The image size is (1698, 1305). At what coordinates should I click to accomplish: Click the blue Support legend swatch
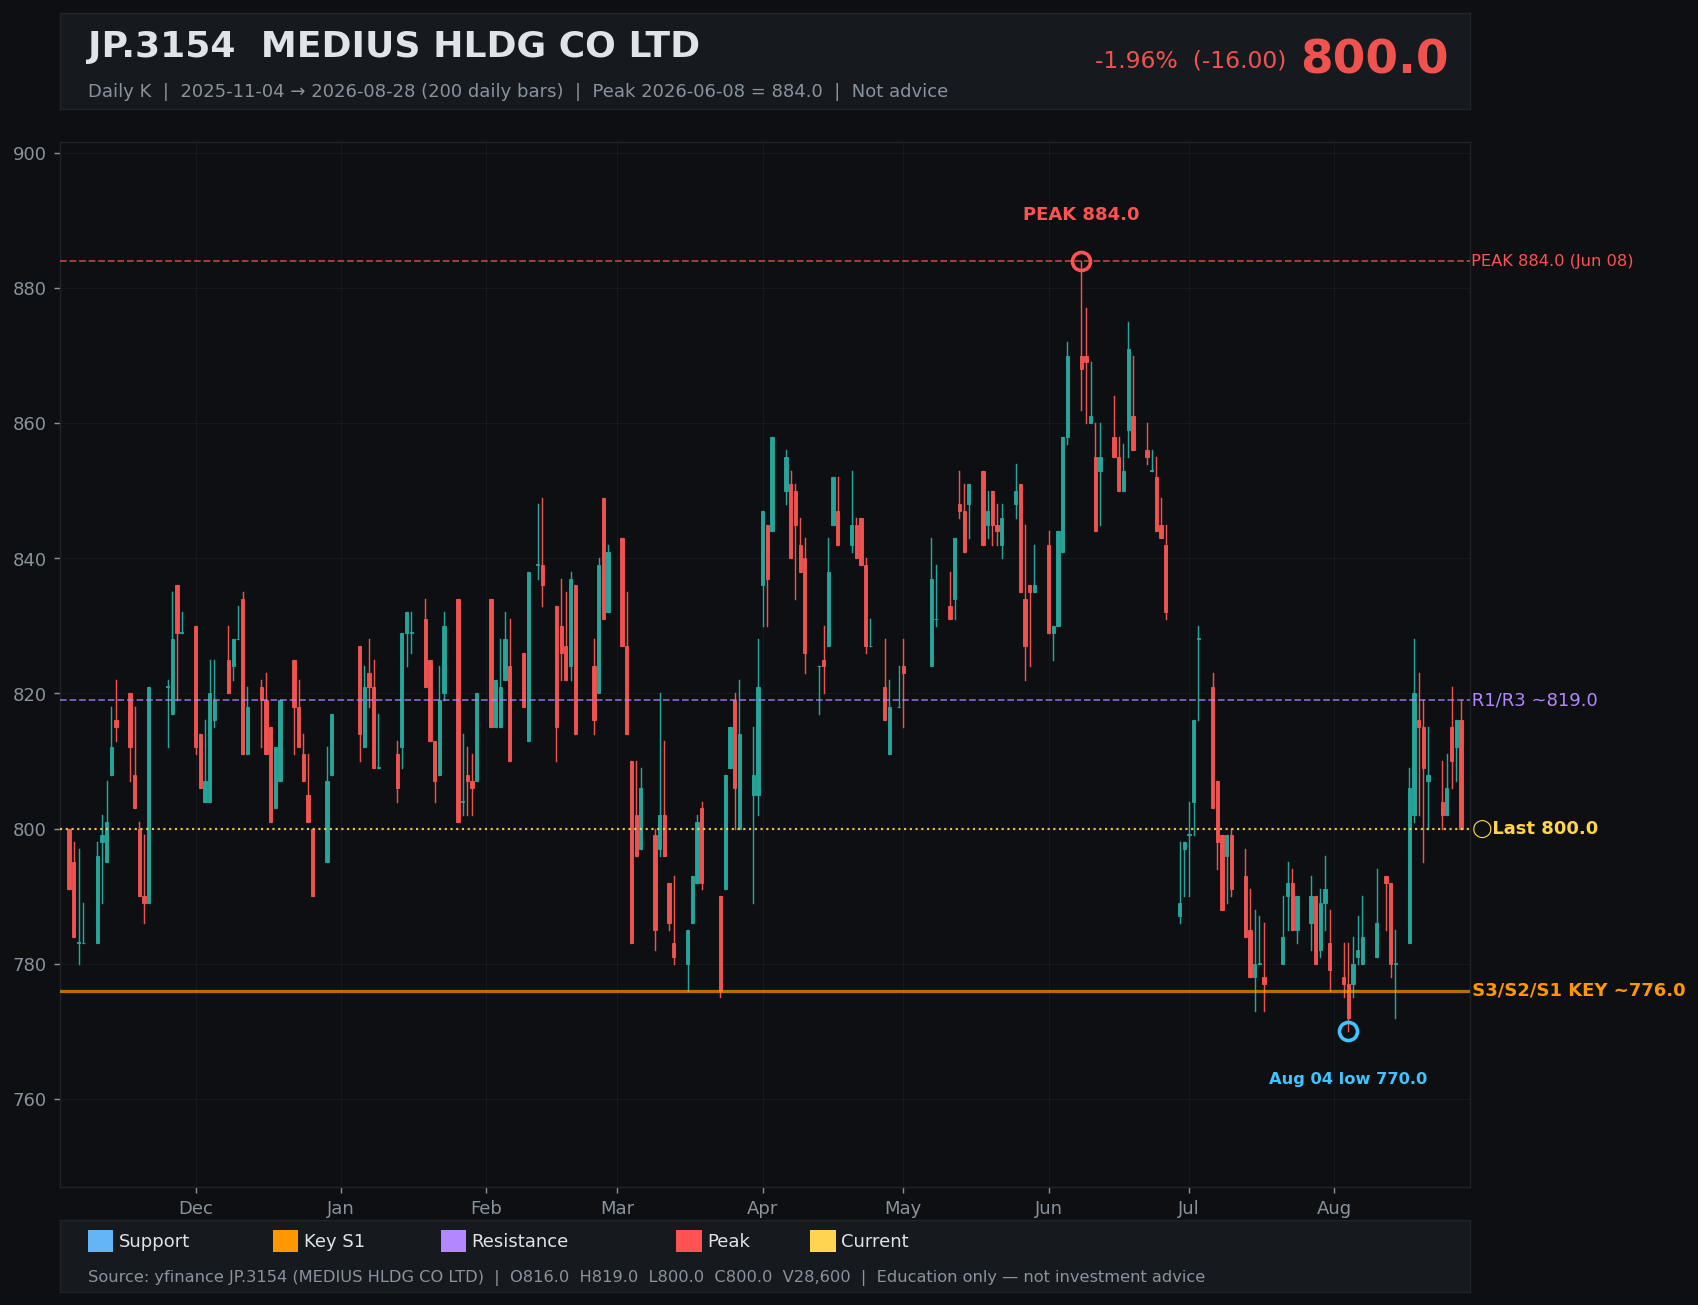pyautogui.click(x=100, y=1241)
